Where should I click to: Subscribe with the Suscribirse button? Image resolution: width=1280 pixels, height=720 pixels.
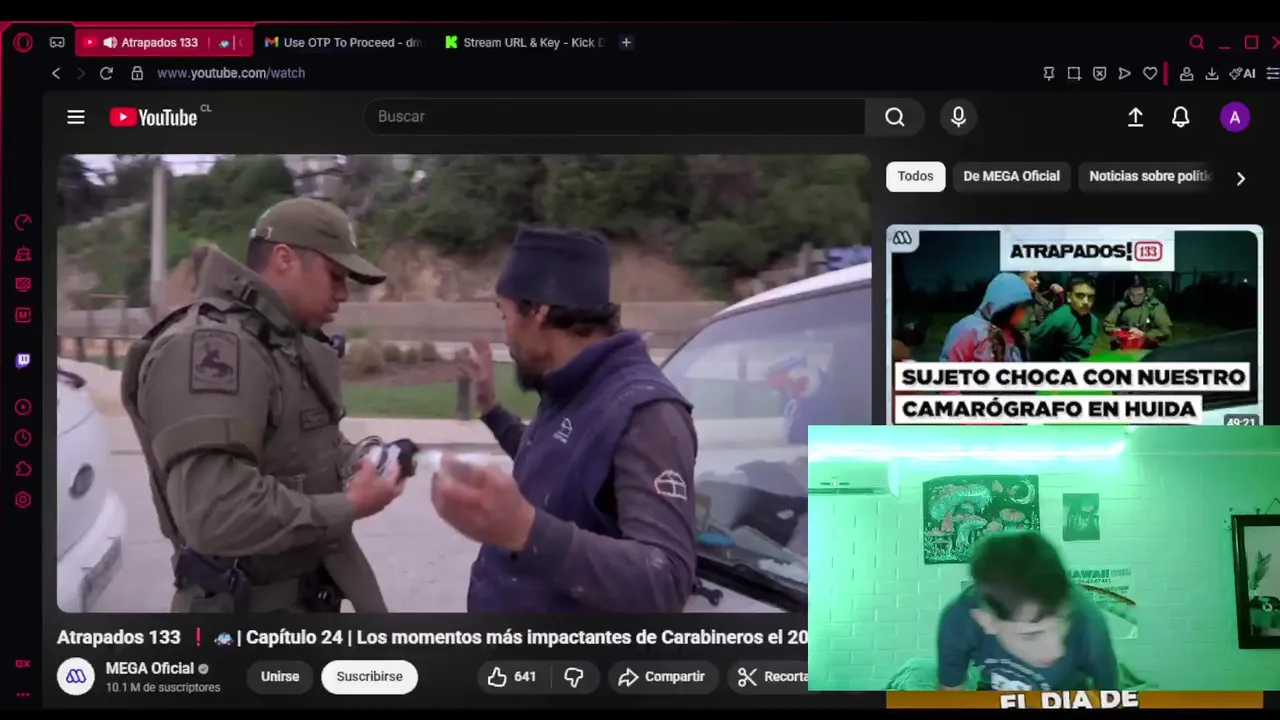[369, 677]
